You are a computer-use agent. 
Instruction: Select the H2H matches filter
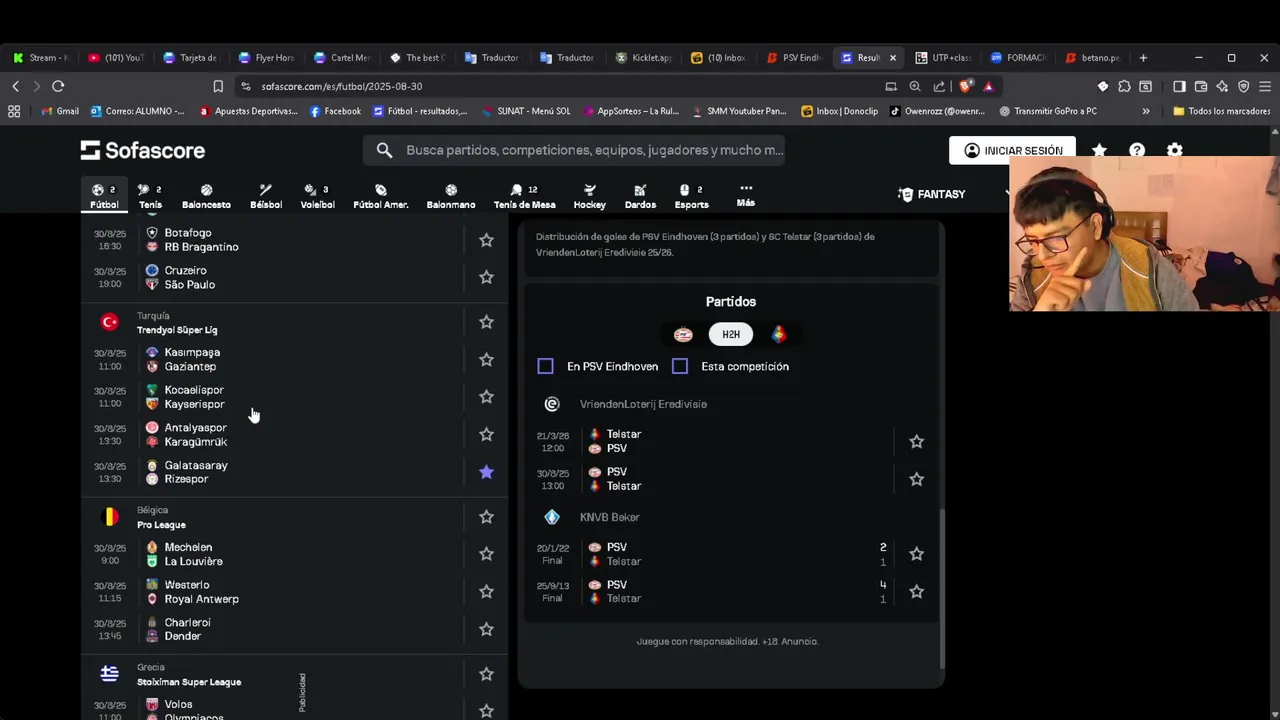tap(731, 334)
